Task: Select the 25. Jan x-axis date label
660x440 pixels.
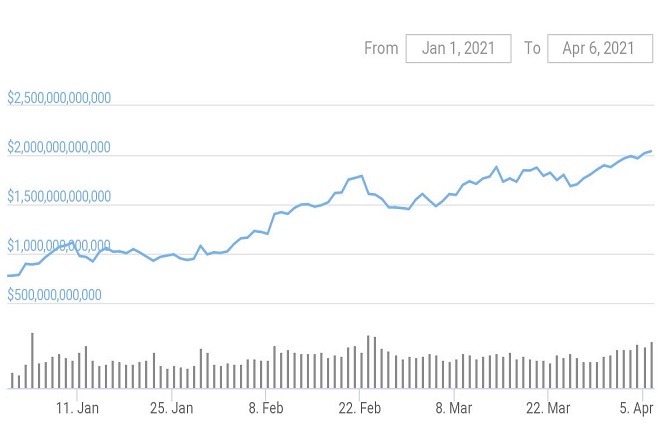Action: [171, 408]
